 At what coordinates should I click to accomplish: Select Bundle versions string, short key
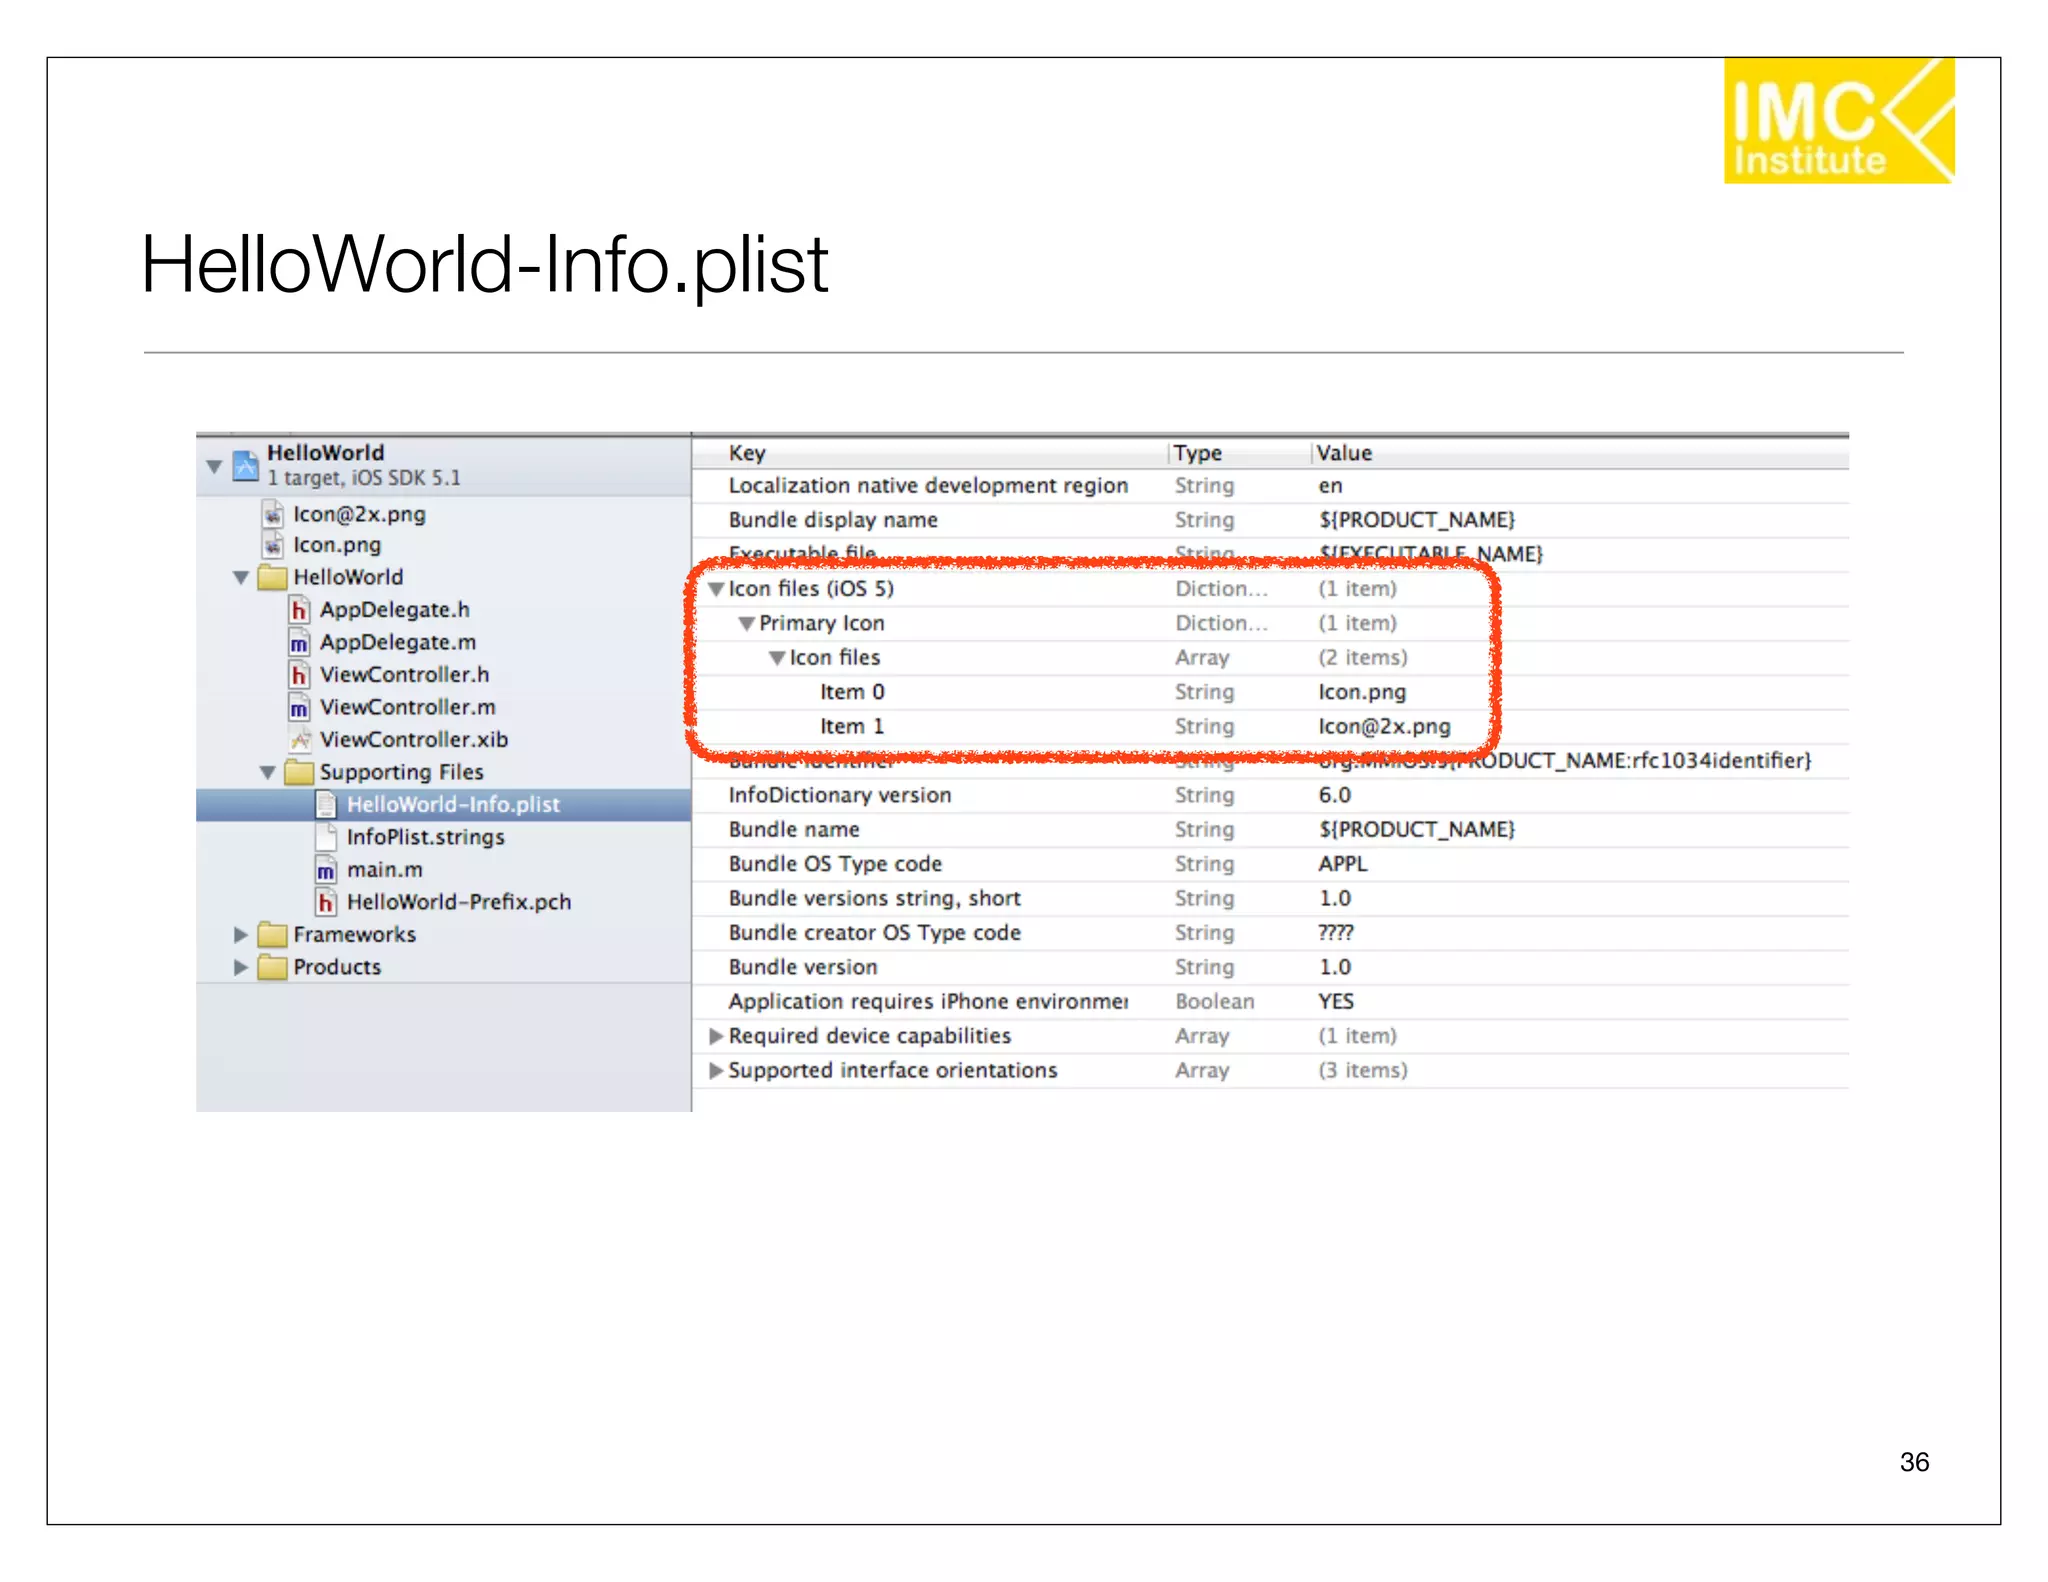875,898
